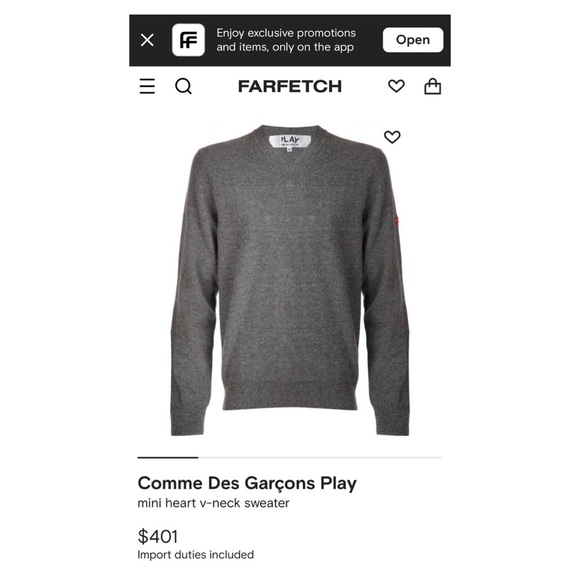Open the hamburger navigation menu
The height and width of the screenshot is (580, 580).
tap(147, 87)
